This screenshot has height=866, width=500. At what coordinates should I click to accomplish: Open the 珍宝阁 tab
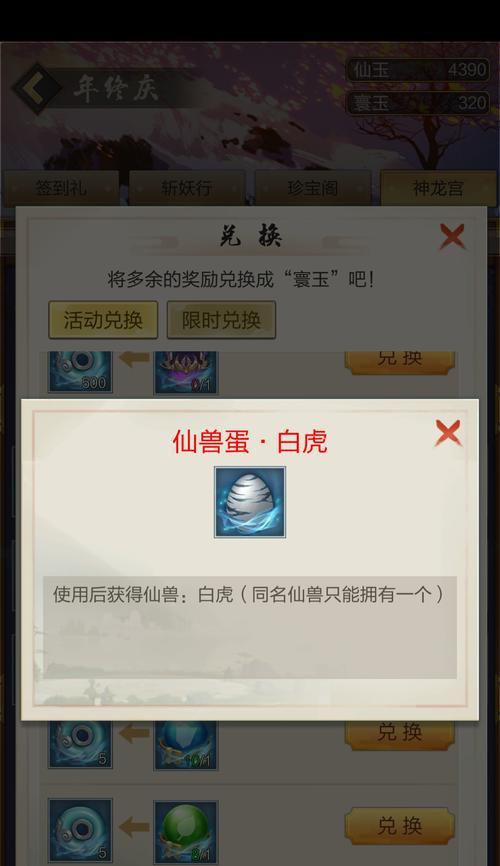312,188
